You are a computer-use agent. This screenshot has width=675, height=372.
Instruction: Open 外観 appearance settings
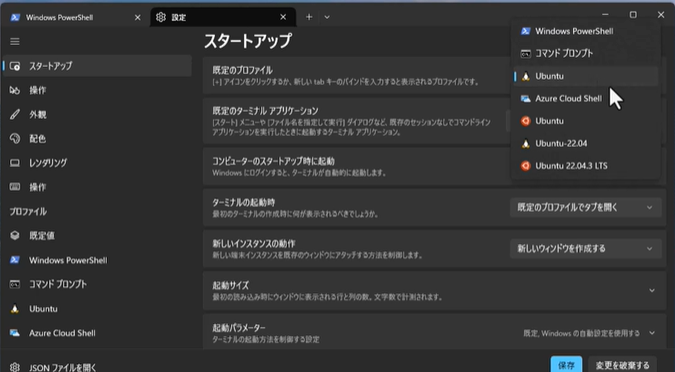click(x=97, y=115)
